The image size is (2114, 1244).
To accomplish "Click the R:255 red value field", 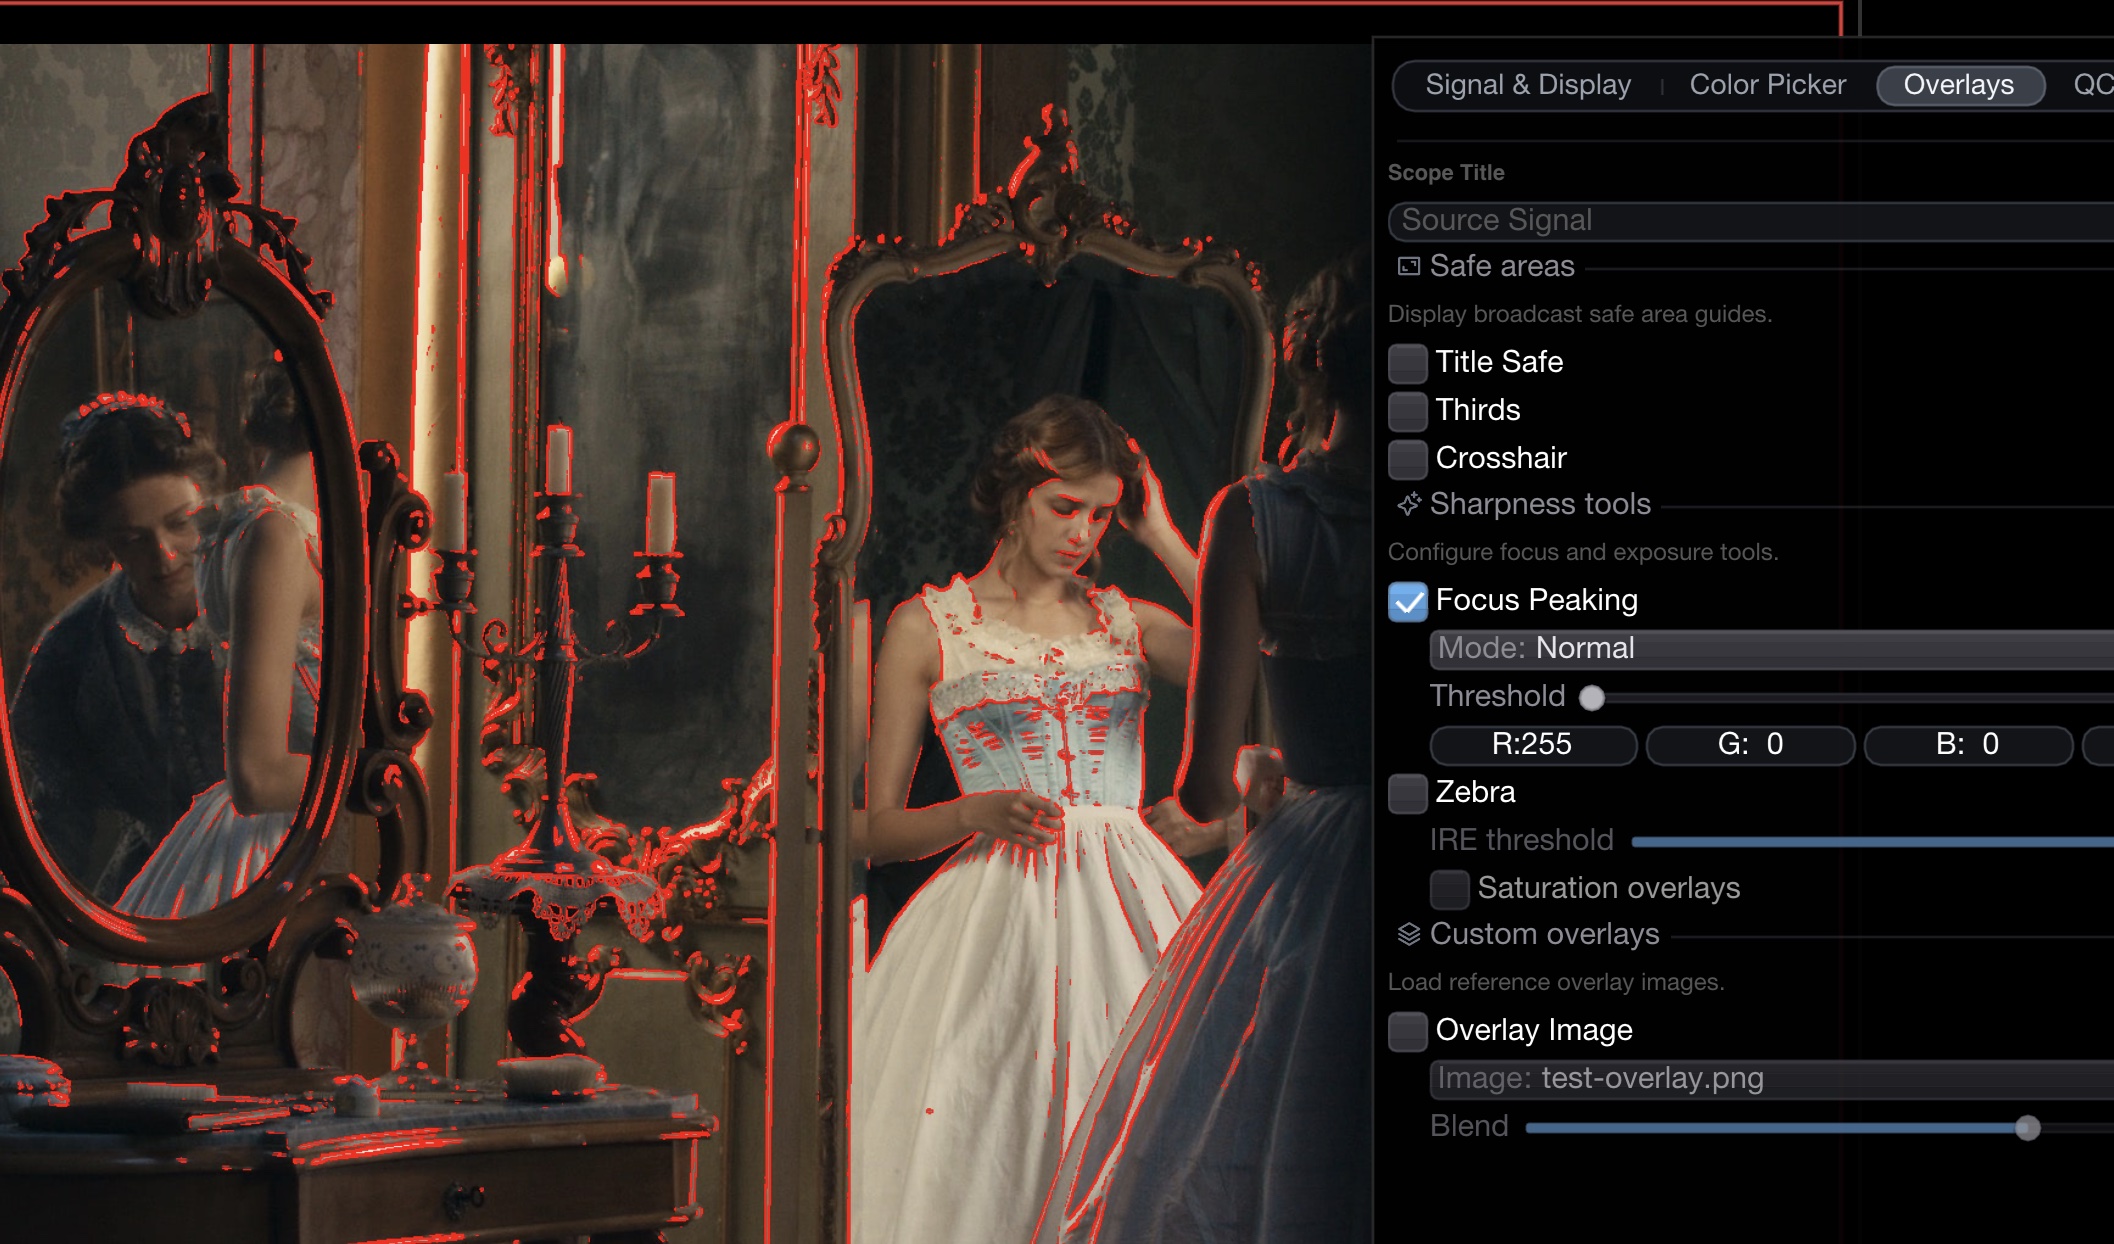I will point(1532,745).
